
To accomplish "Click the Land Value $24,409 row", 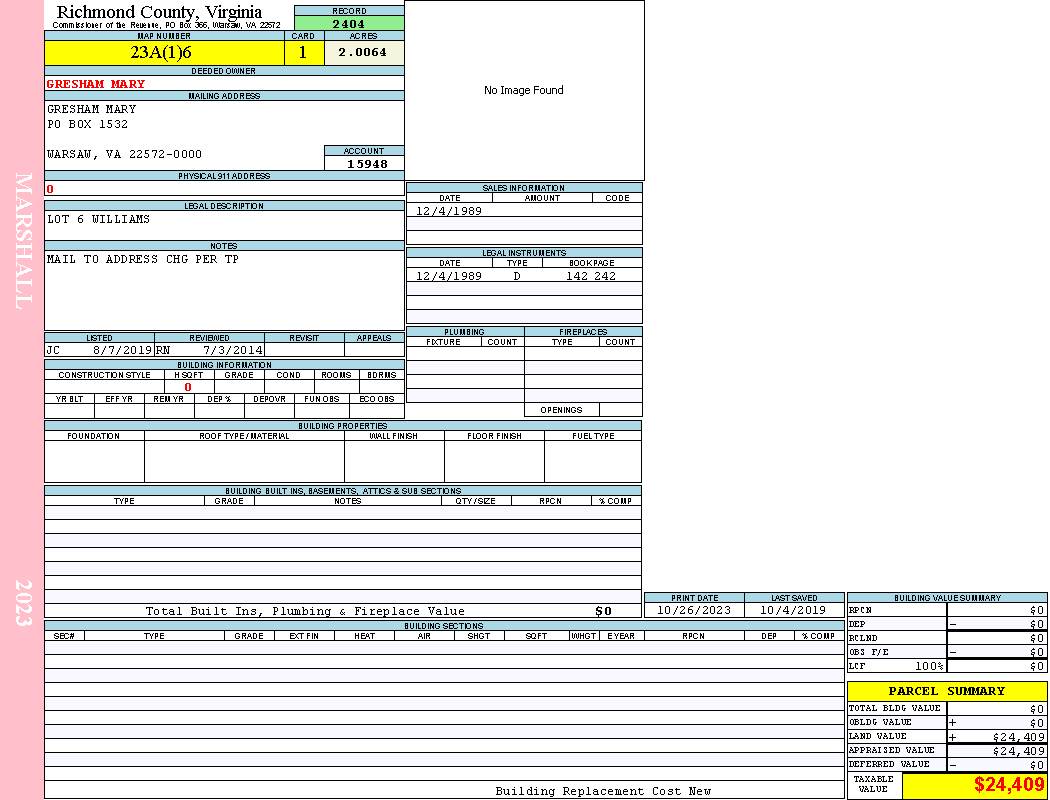I will tap(946, 736).
